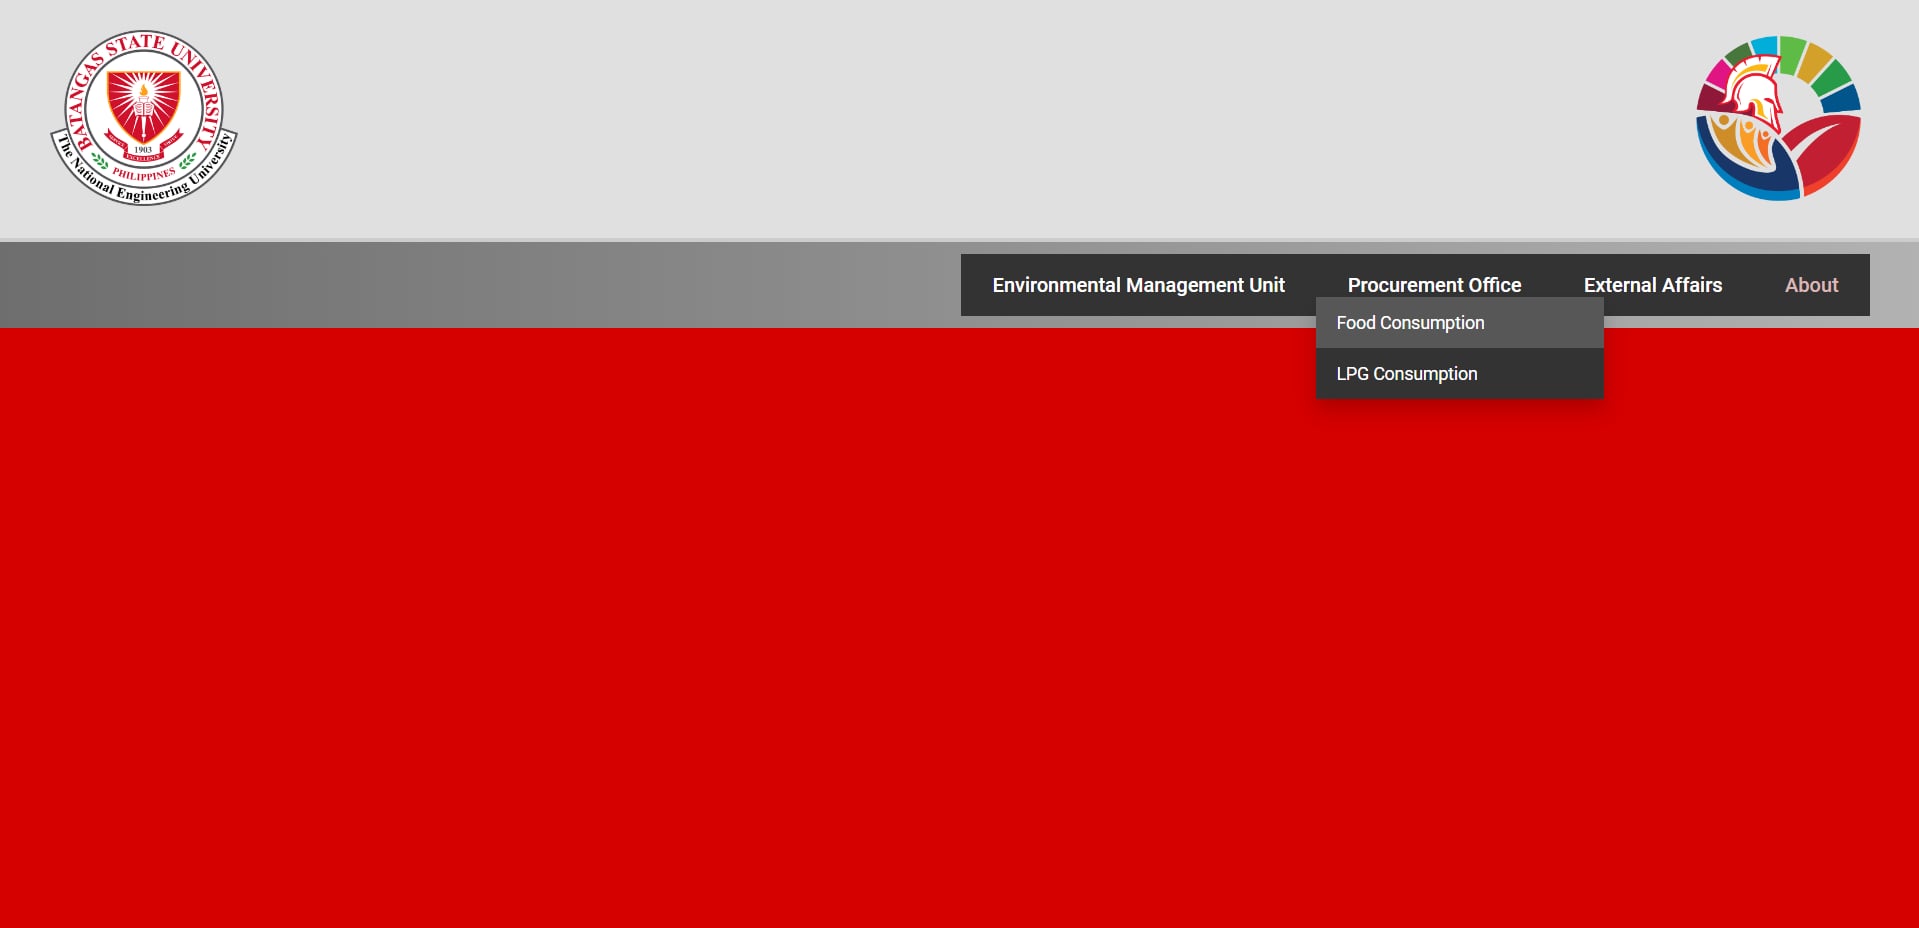Open the External Affairs dropdown menu
The width and height of the screenshot is (1919, 928).
1652,285
